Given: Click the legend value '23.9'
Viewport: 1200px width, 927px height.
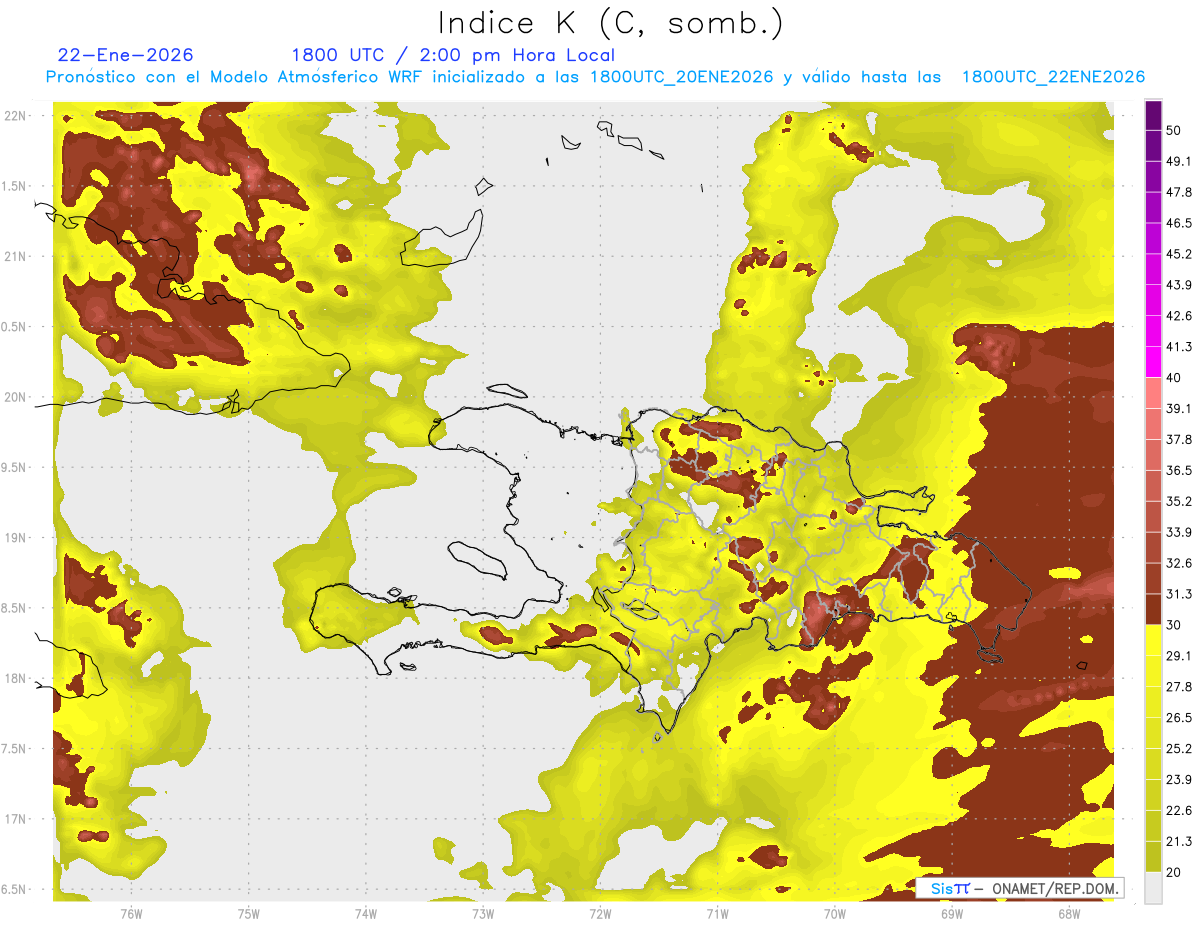Looking at the screenshot, I should click(x=1179, y=780).
